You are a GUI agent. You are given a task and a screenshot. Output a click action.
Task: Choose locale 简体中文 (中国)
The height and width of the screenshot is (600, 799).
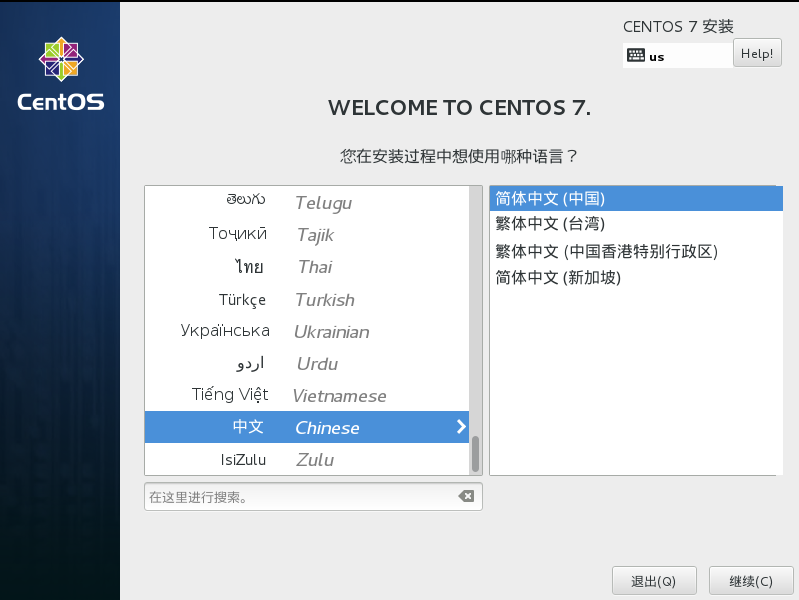(x=636, y=198)
